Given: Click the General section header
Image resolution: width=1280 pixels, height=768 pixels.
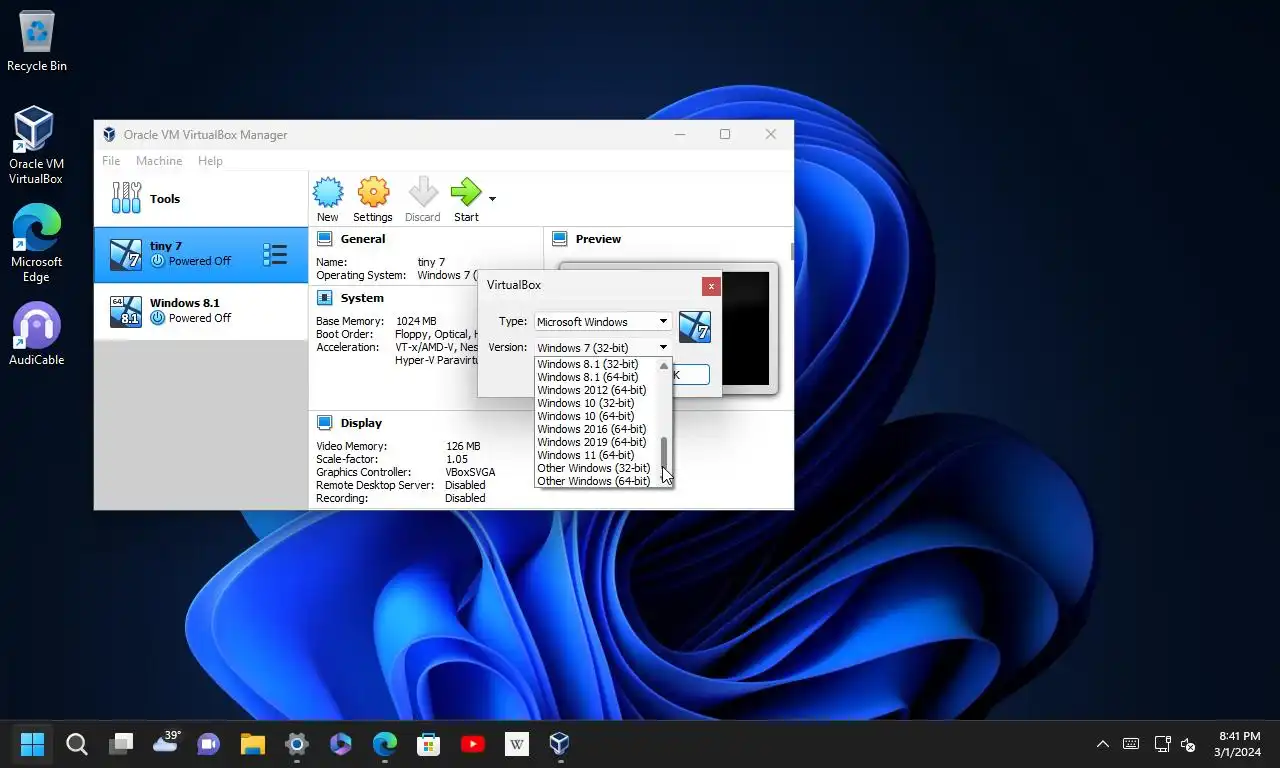Looking at the screenshot, I should [363, 239].
